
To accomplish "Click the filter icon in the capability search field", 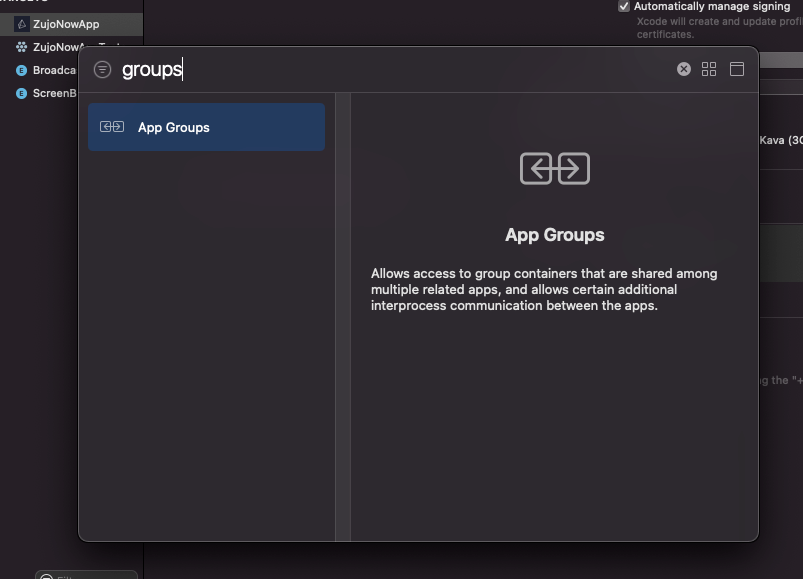I will click(x=102, y=69).
